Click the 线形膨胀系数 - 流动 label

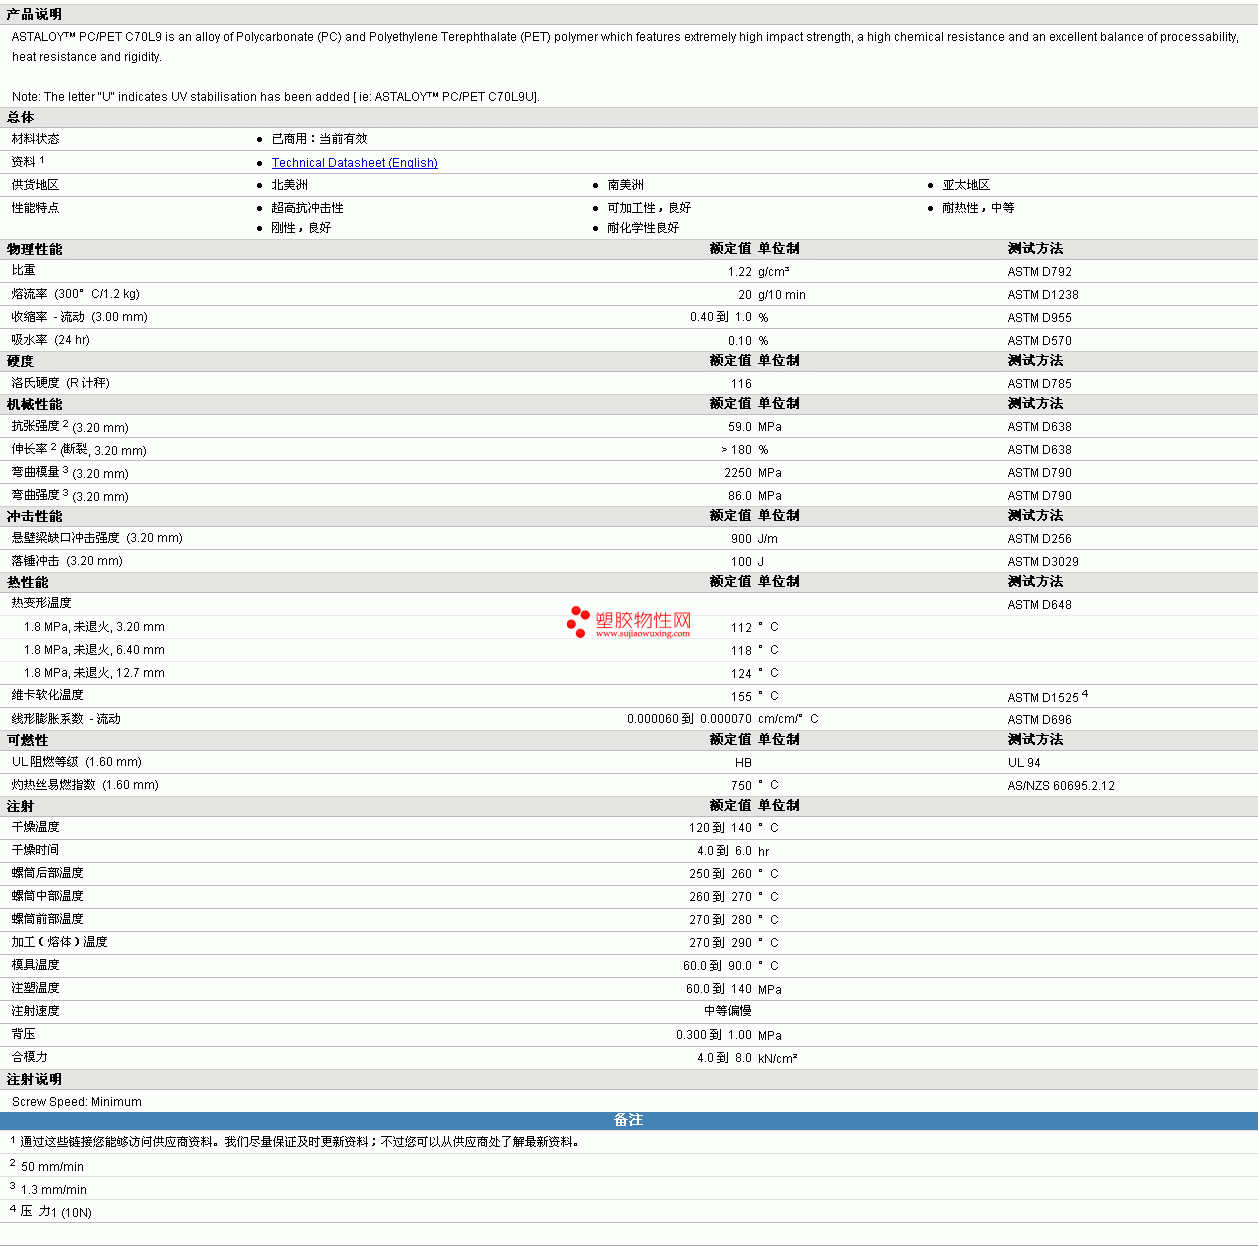(66, 719)
